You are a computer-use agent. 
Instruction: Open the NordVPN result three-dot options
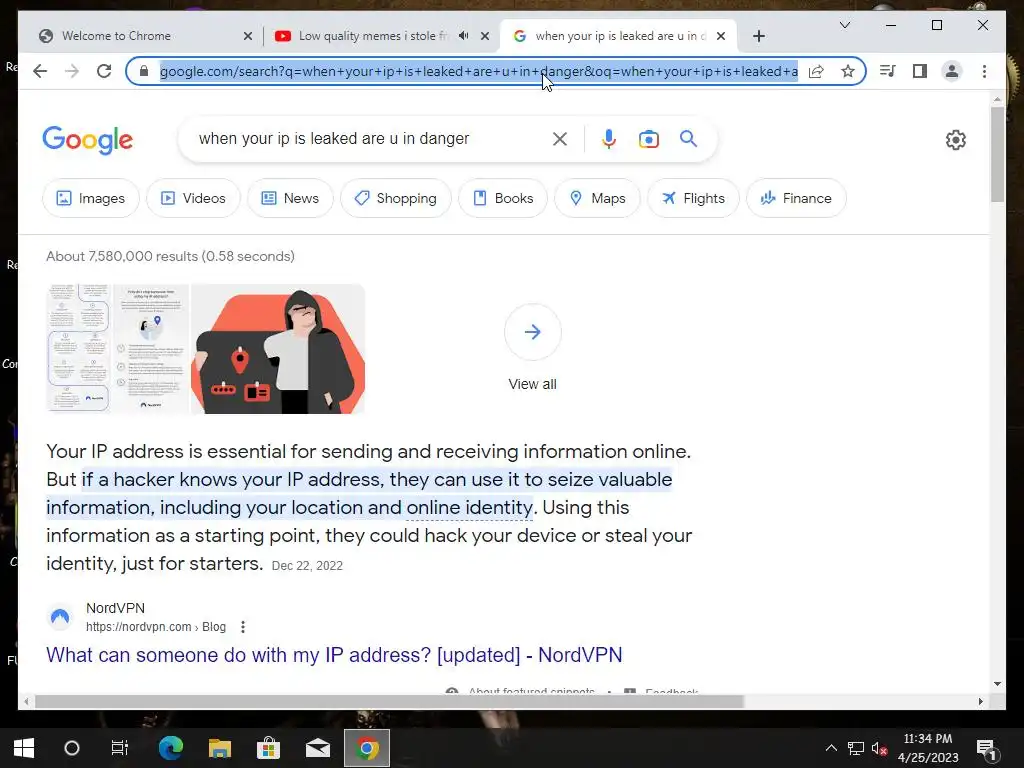click(243, 627)
